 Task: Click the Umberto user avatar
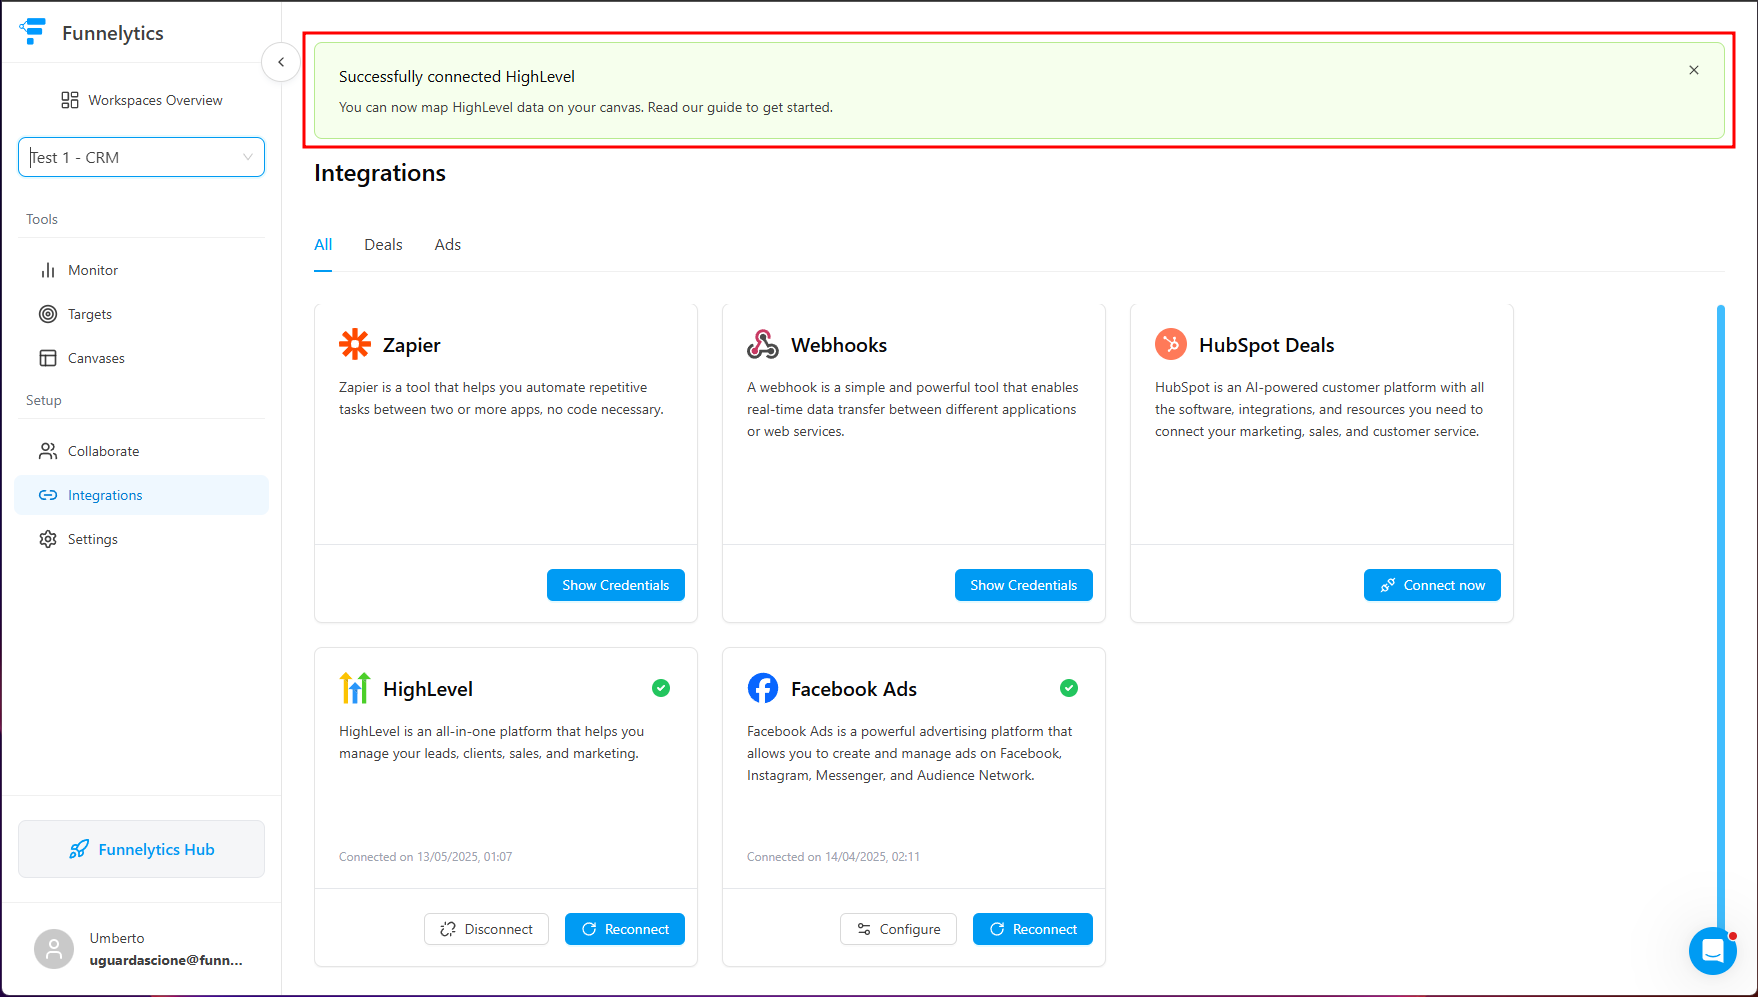[54, 949]
